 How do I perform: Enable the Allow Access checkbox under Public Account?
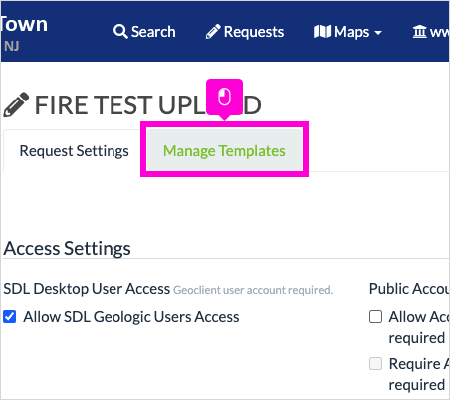[375, 317]
